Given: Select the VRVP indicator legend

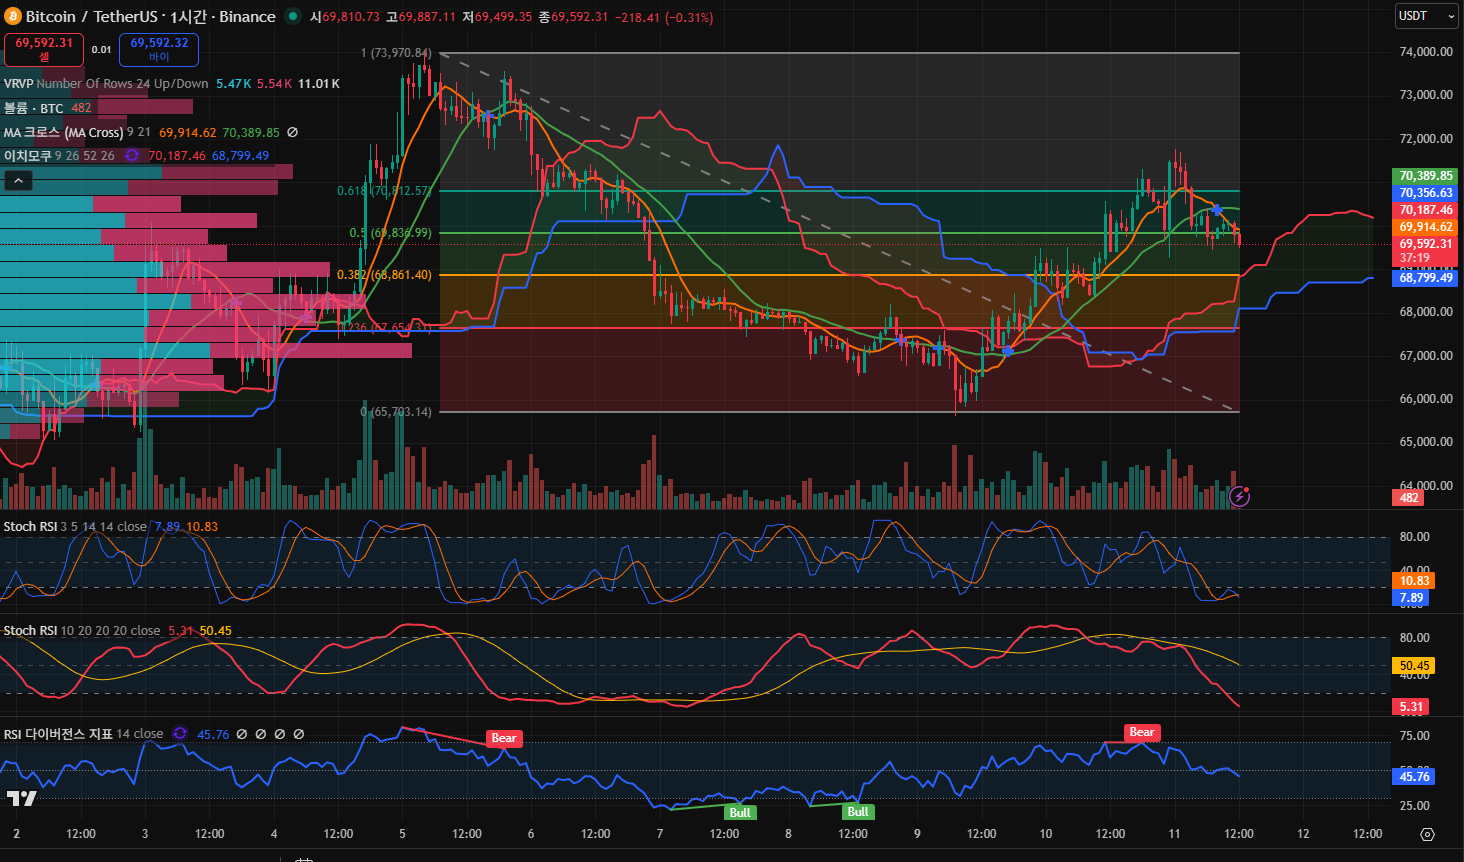Looking at the screenshot, I should 20,84.
